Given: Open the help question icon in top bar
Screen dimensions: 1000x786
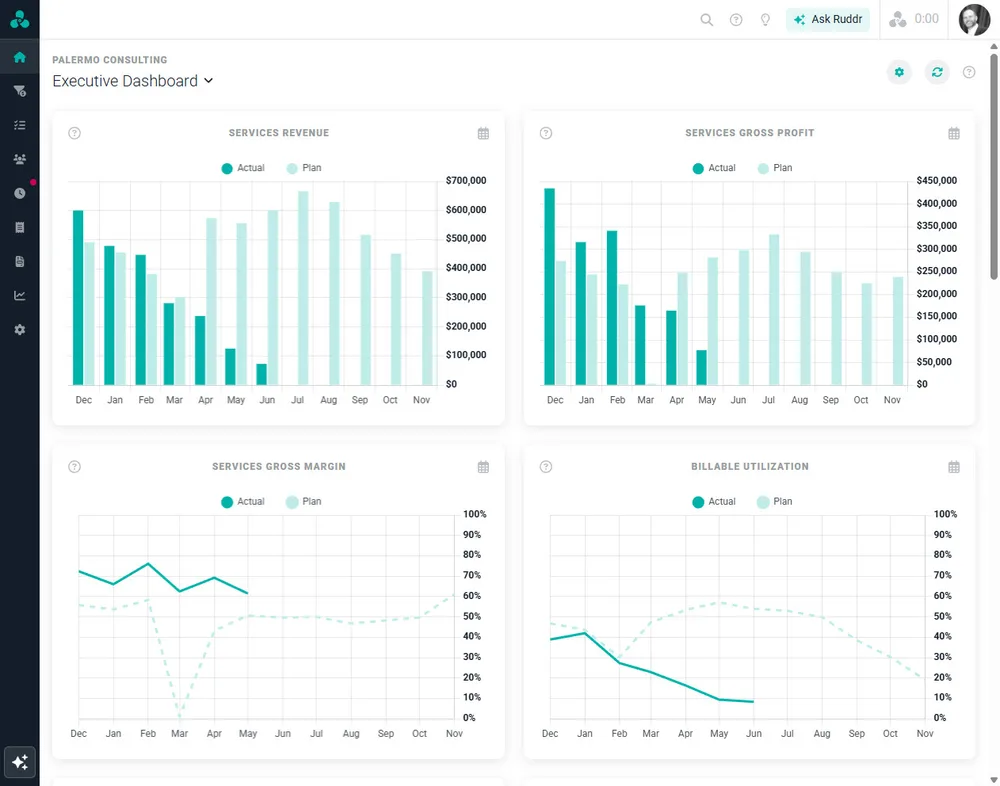Looking at the screenshot, I should [x=736, y=20].
